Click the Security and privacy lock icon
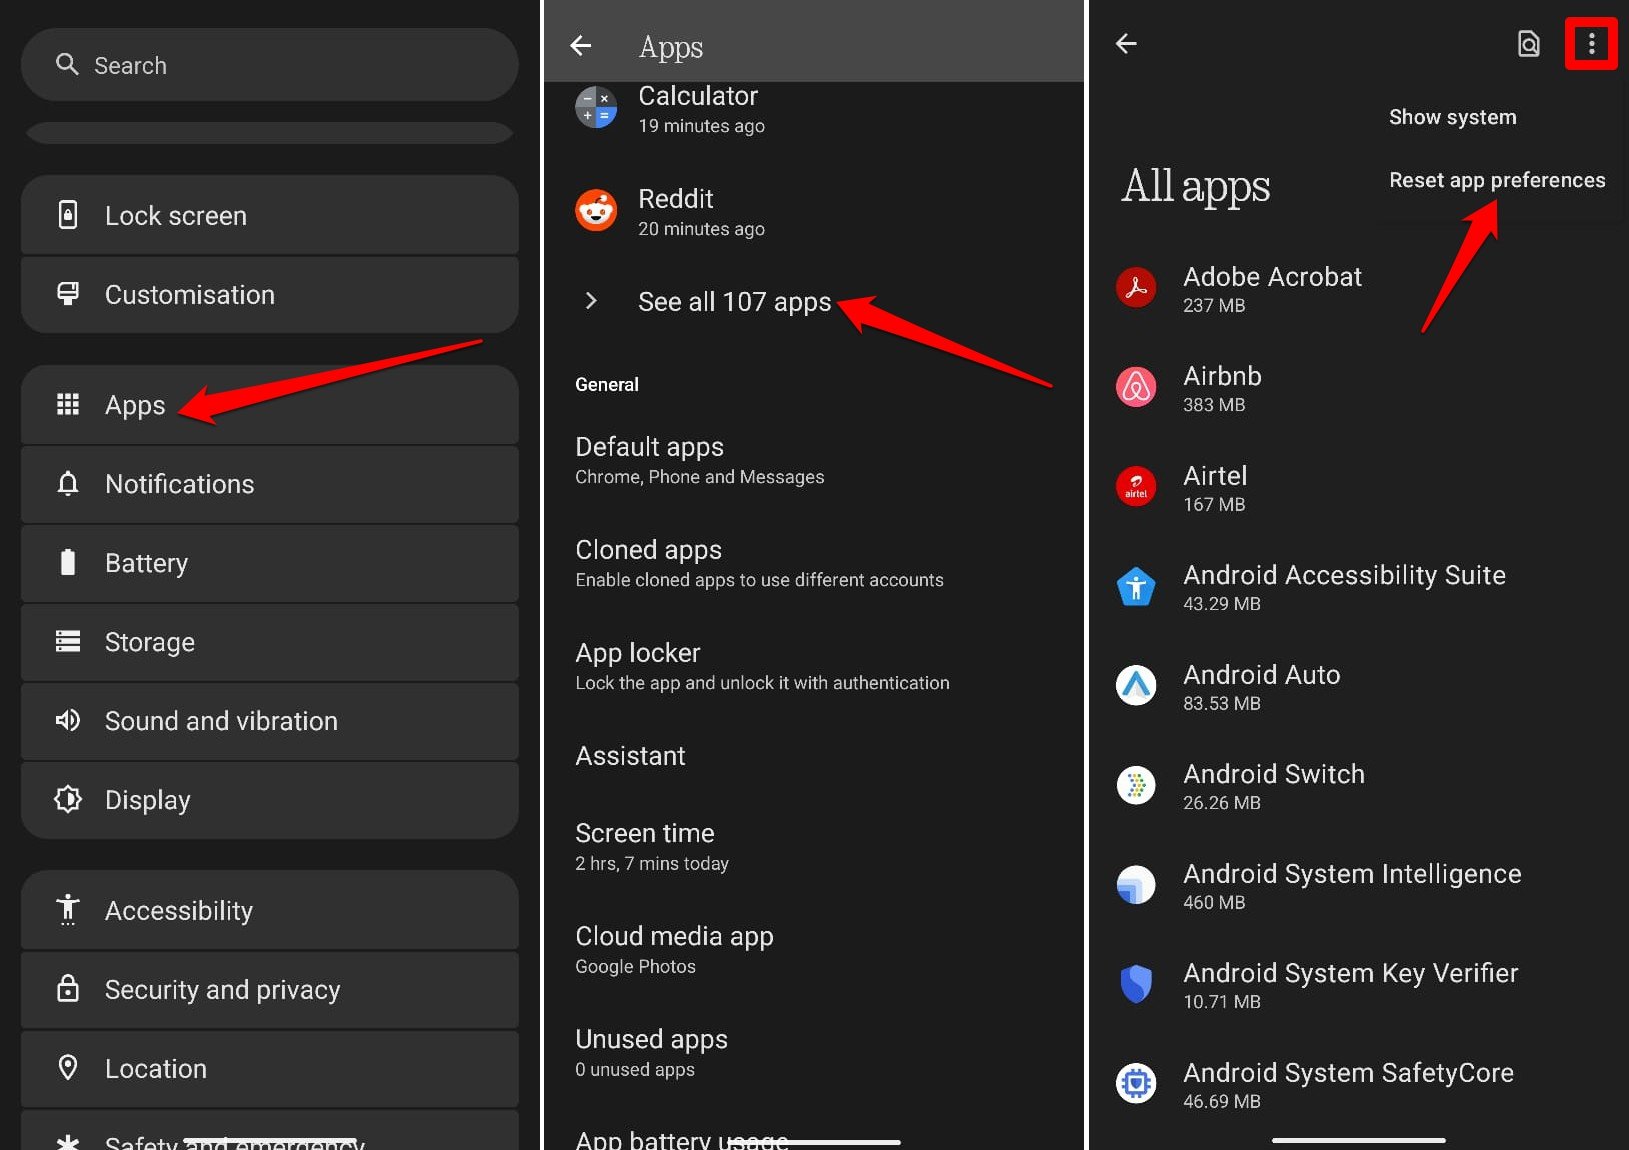The height and width of the screenshot is (1150, 1629). tap(68, 988)
